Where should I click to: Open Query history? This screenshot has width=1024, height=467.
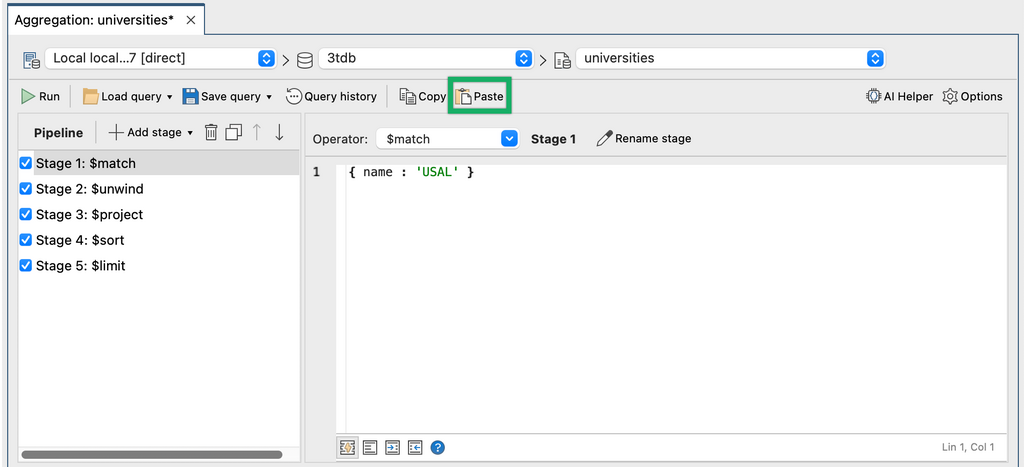click(x=331, y=97)
